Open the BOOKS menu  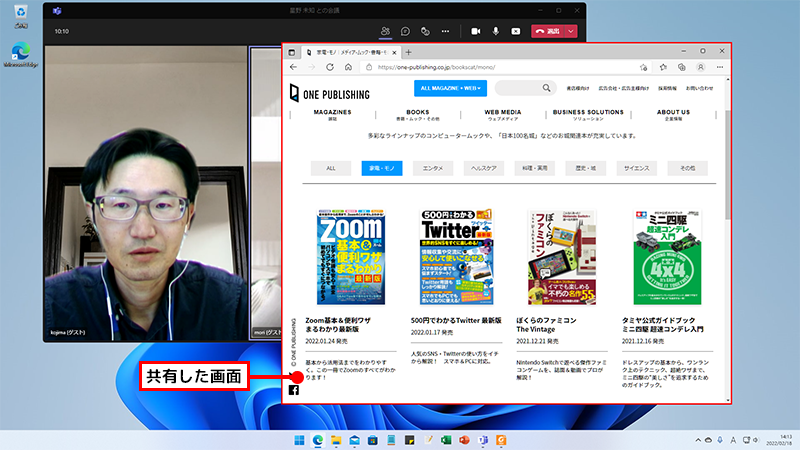pos(418,115)
